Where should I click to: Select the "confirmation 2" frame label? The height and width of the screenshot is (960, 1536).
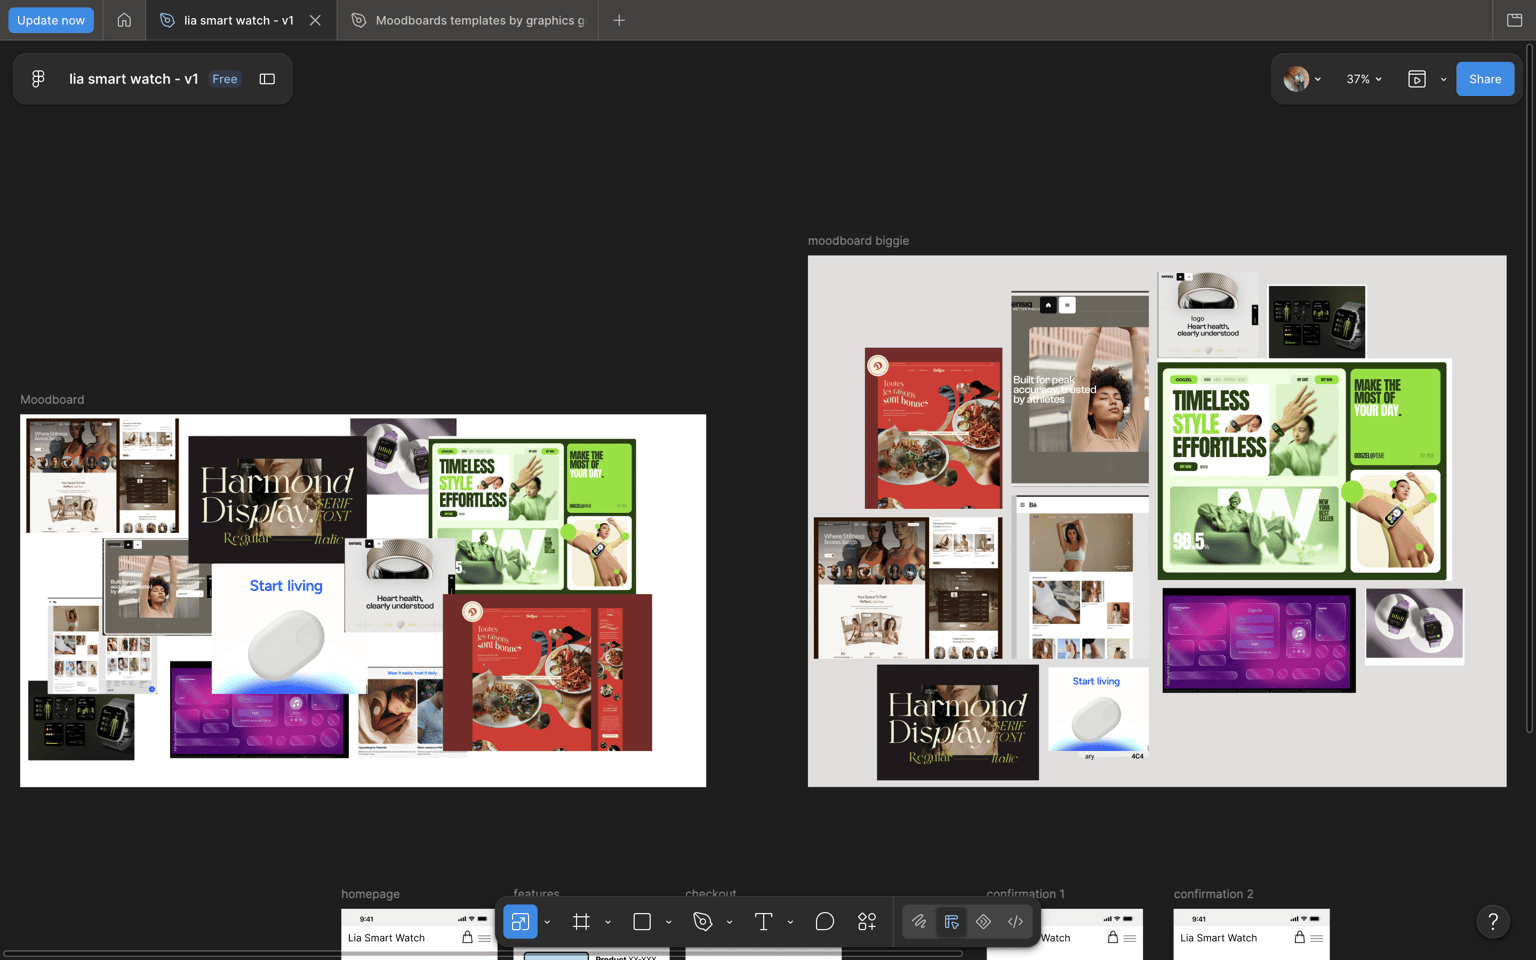pyautogui.click(x=1213, y=894)
